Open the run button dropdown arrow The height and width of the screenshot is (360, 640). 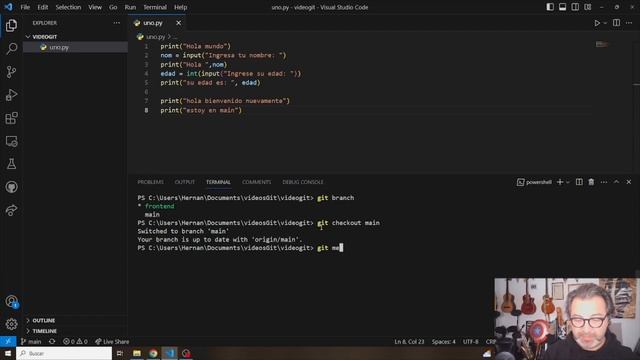(605, 23)
